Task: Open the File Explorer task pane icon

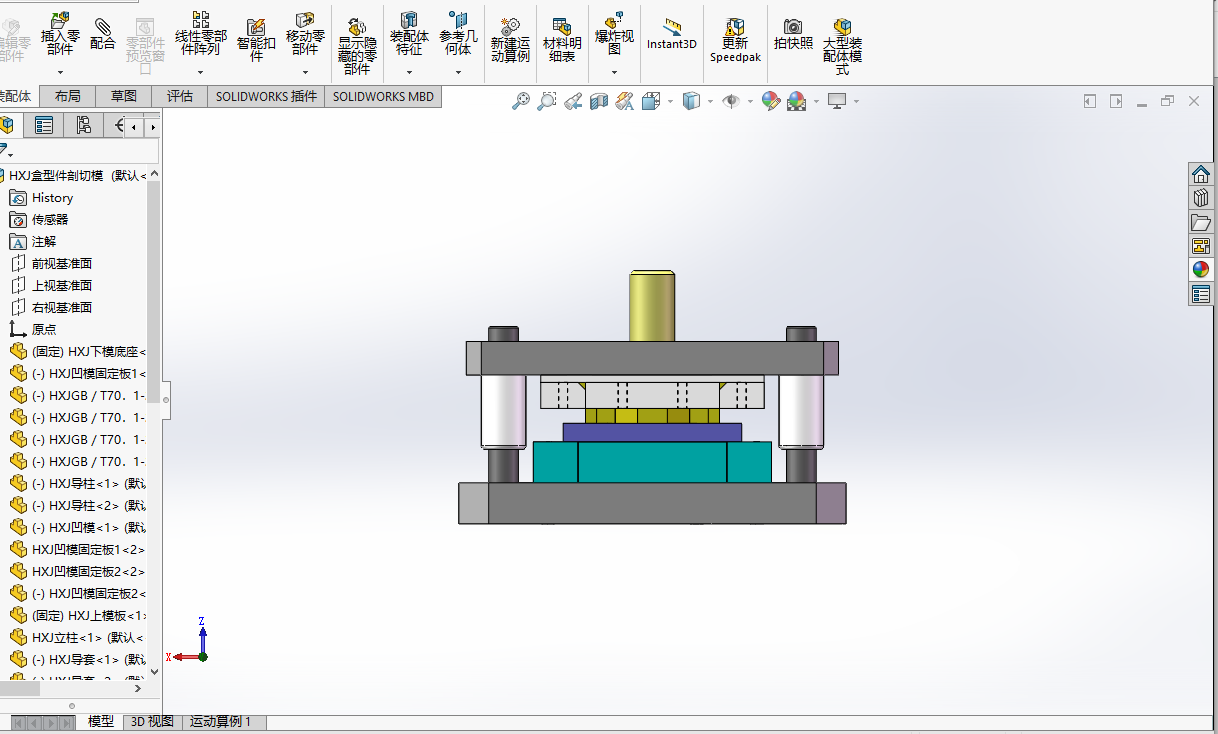Action: [x=1201, y=222]
